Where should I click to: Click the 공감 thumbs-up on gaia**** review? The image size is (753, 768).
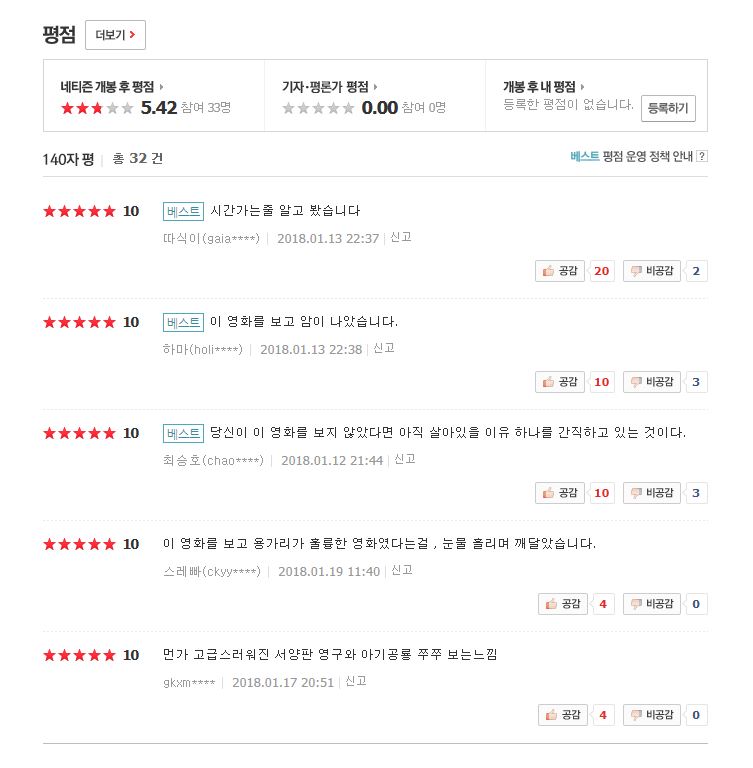tap(559, 271)
